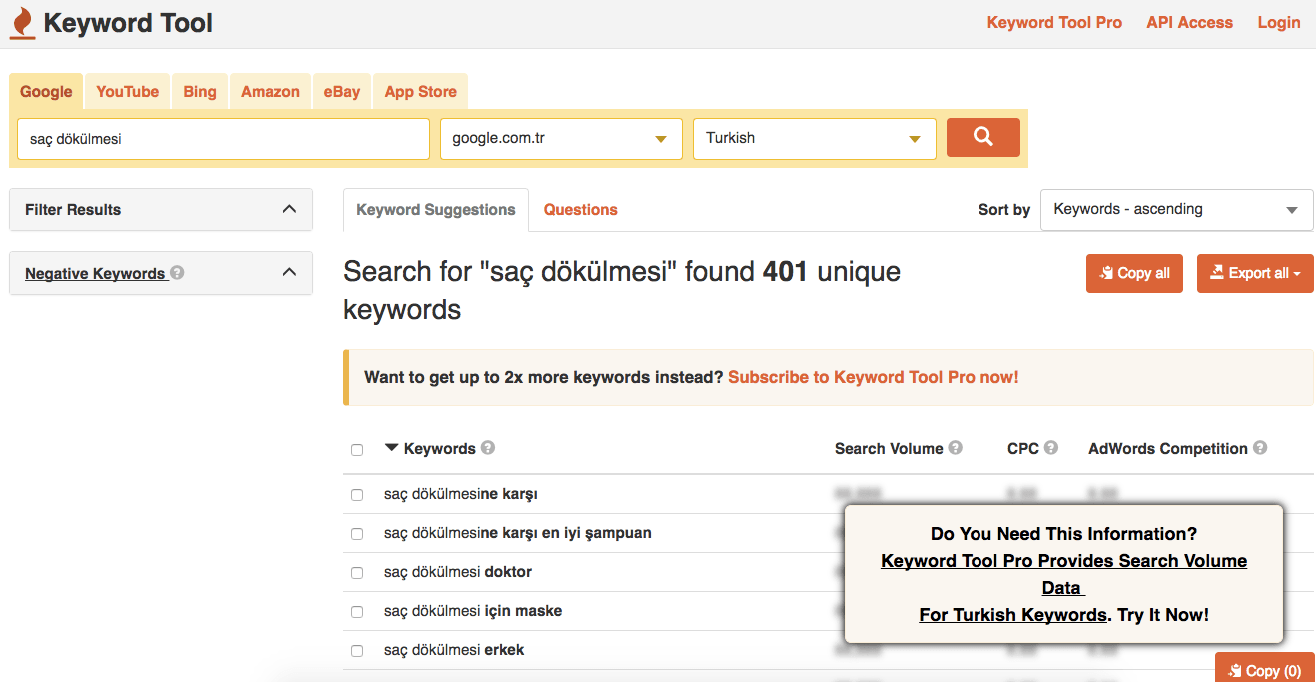Click the CPC question mark icon
Screen dimensions: 1316x682
pos(1050,448)
